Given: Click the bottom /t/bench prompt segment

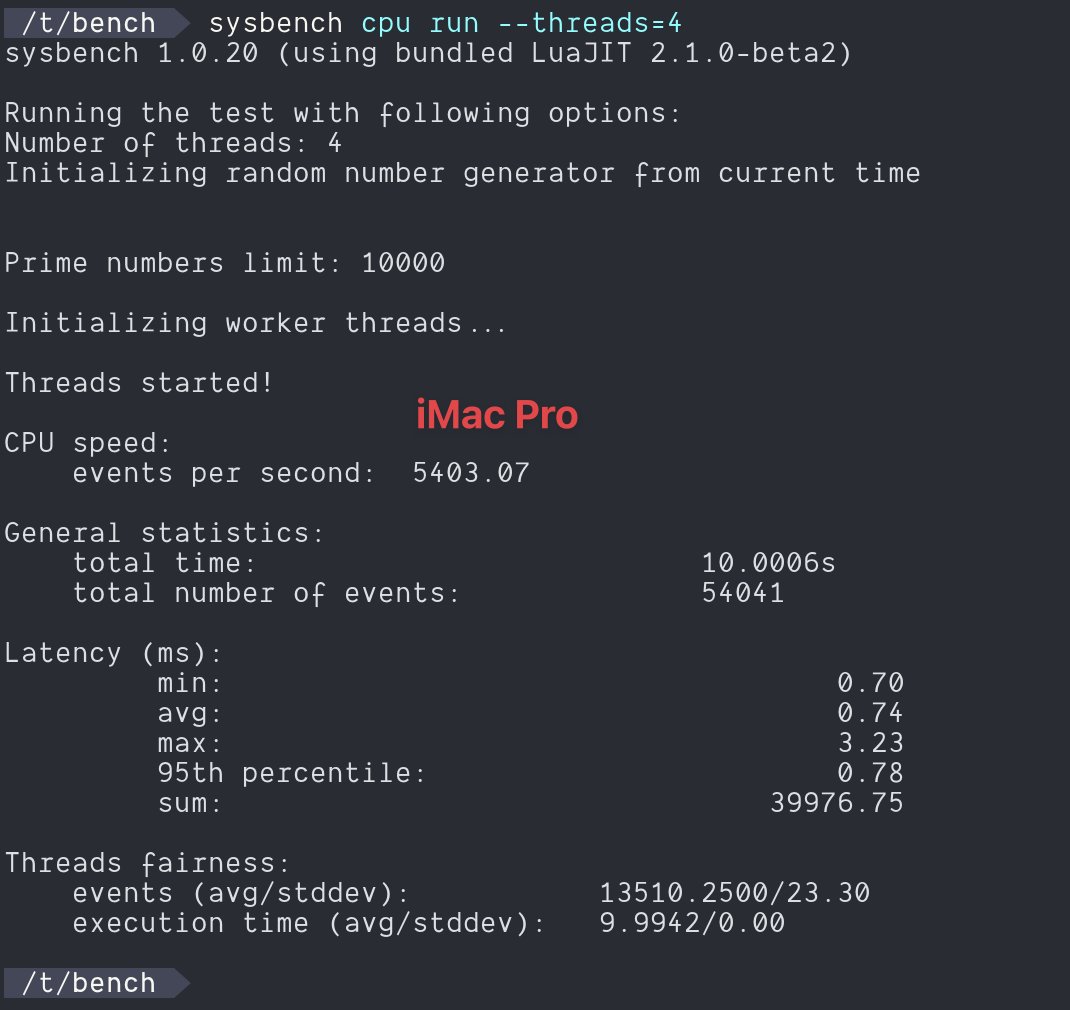Looking at the screenshot, I should point(96,983).
